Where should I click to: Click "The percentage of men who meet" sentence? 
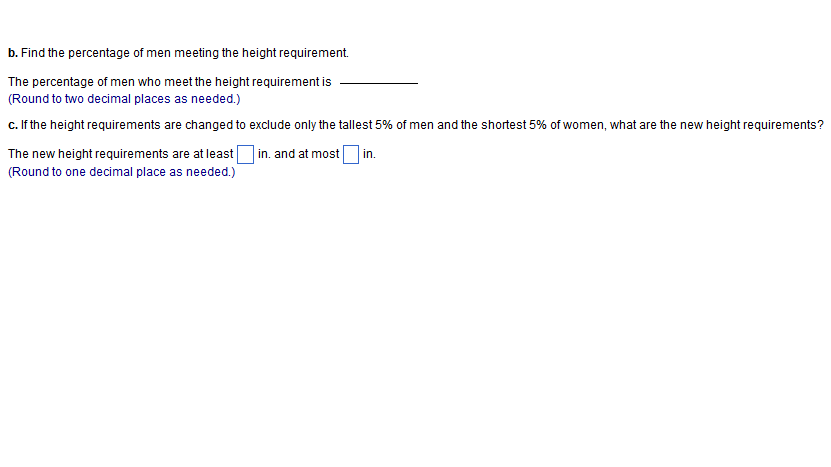(90, 81)
